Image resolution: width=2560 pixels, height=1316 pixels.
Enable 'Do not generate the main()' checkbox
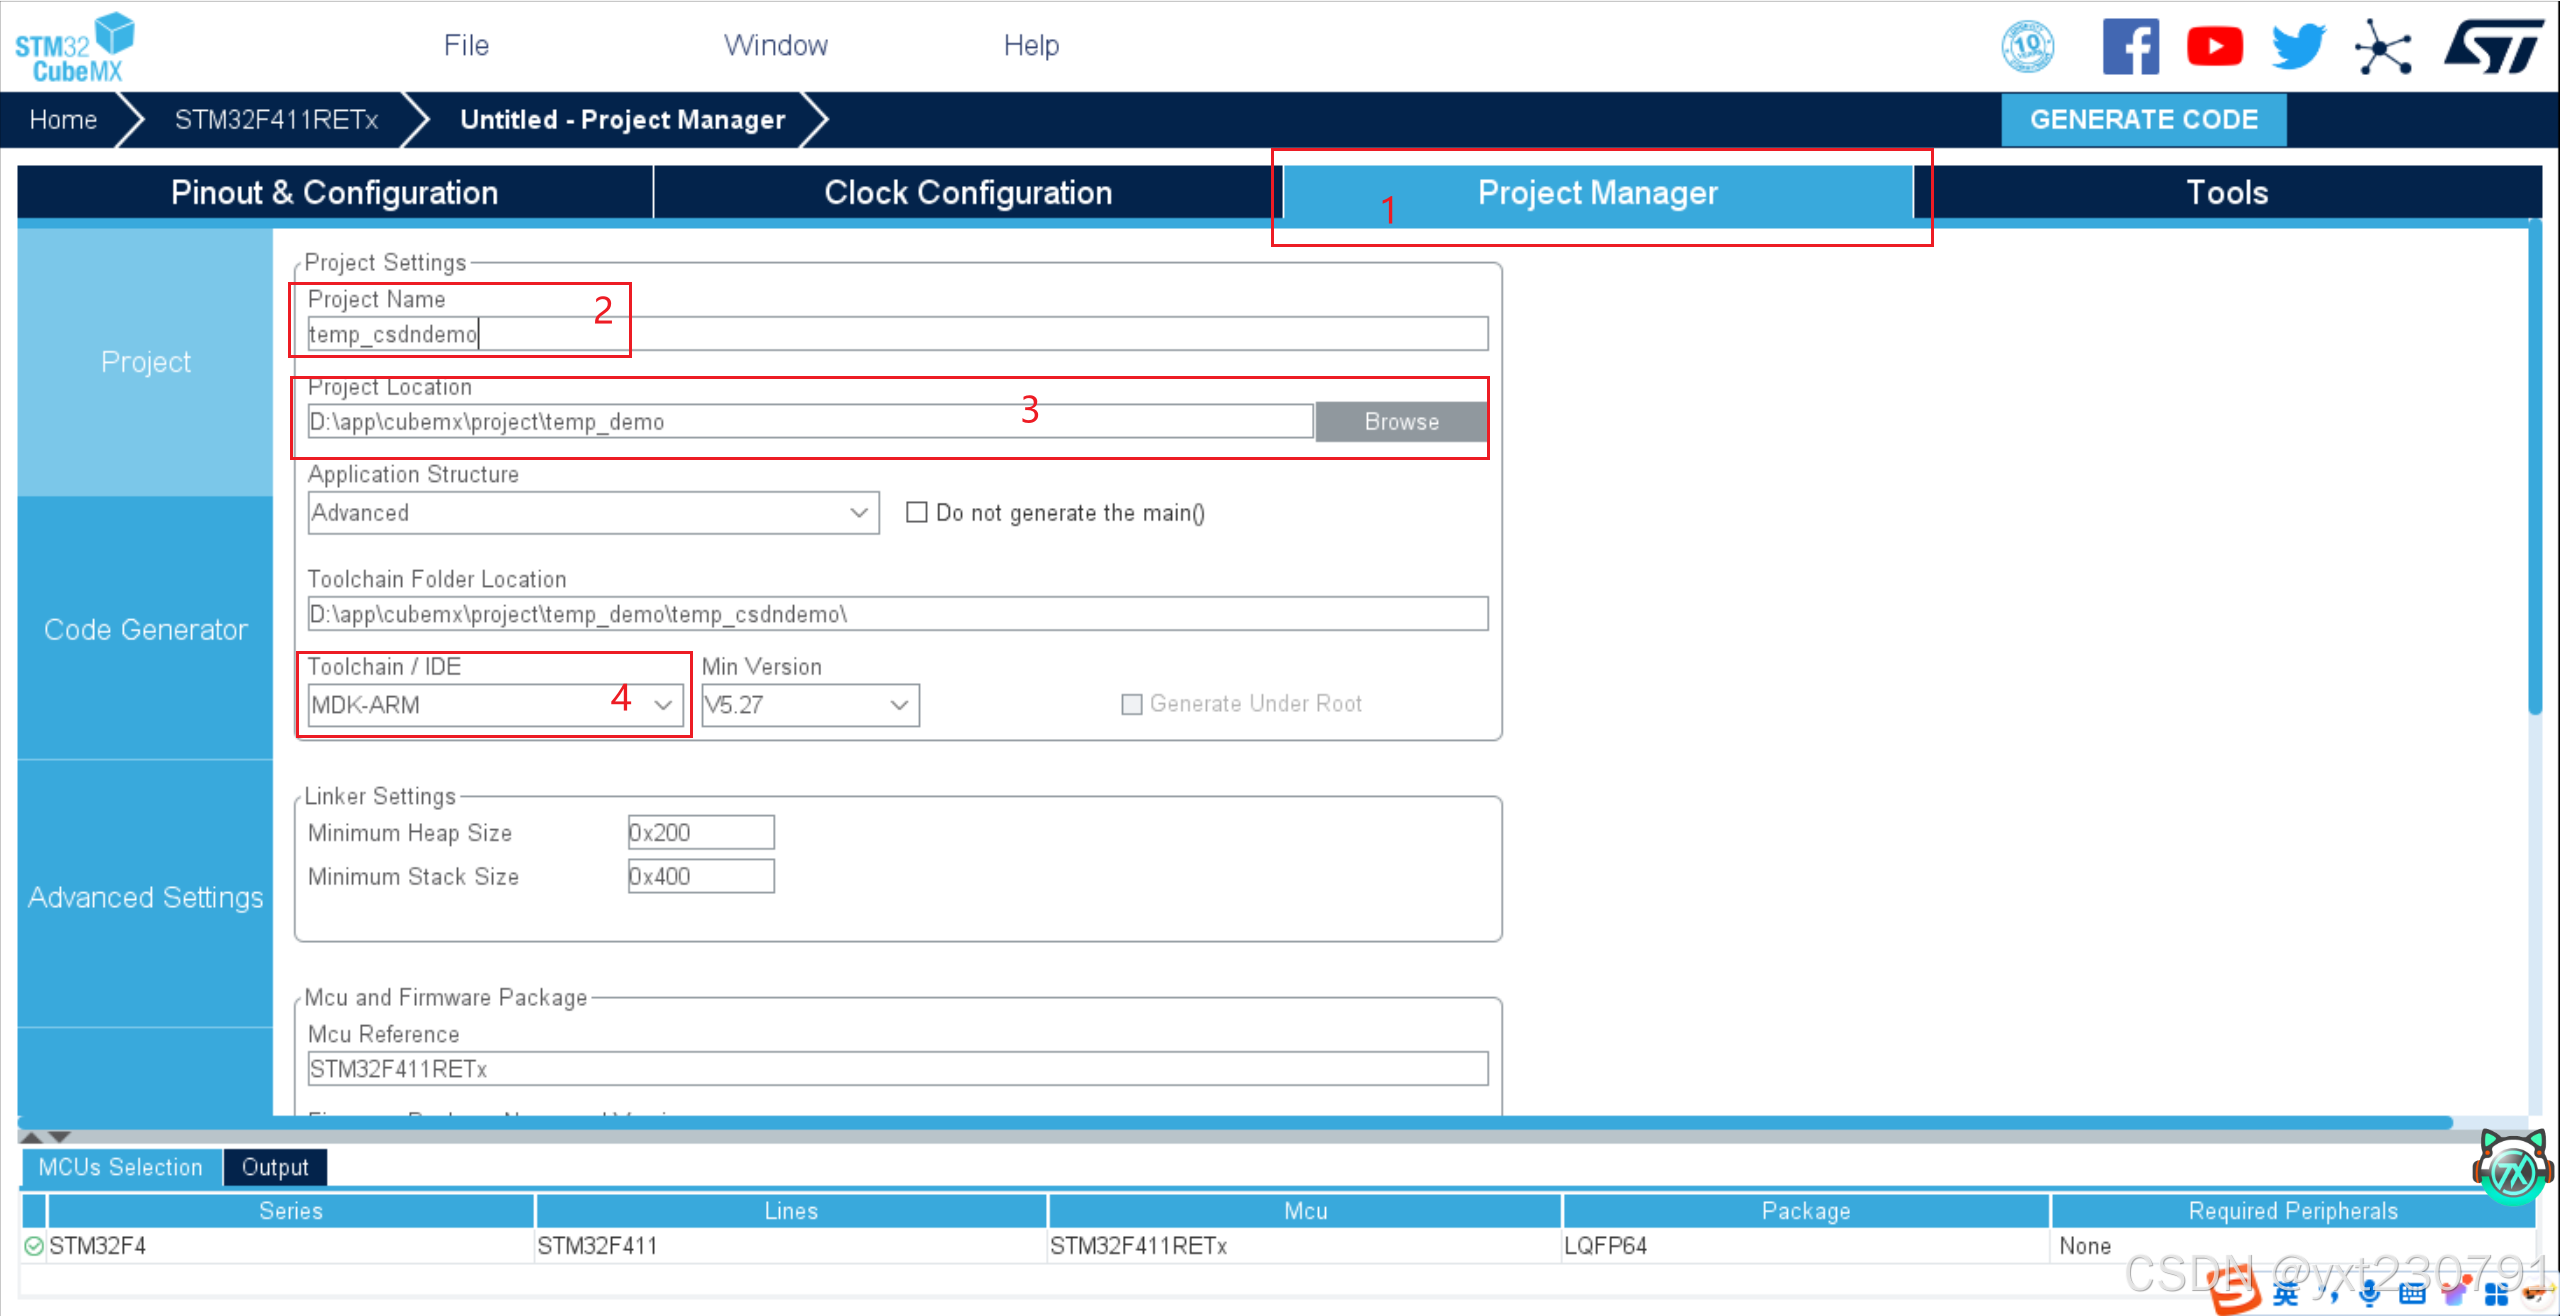tap(916, 513)
